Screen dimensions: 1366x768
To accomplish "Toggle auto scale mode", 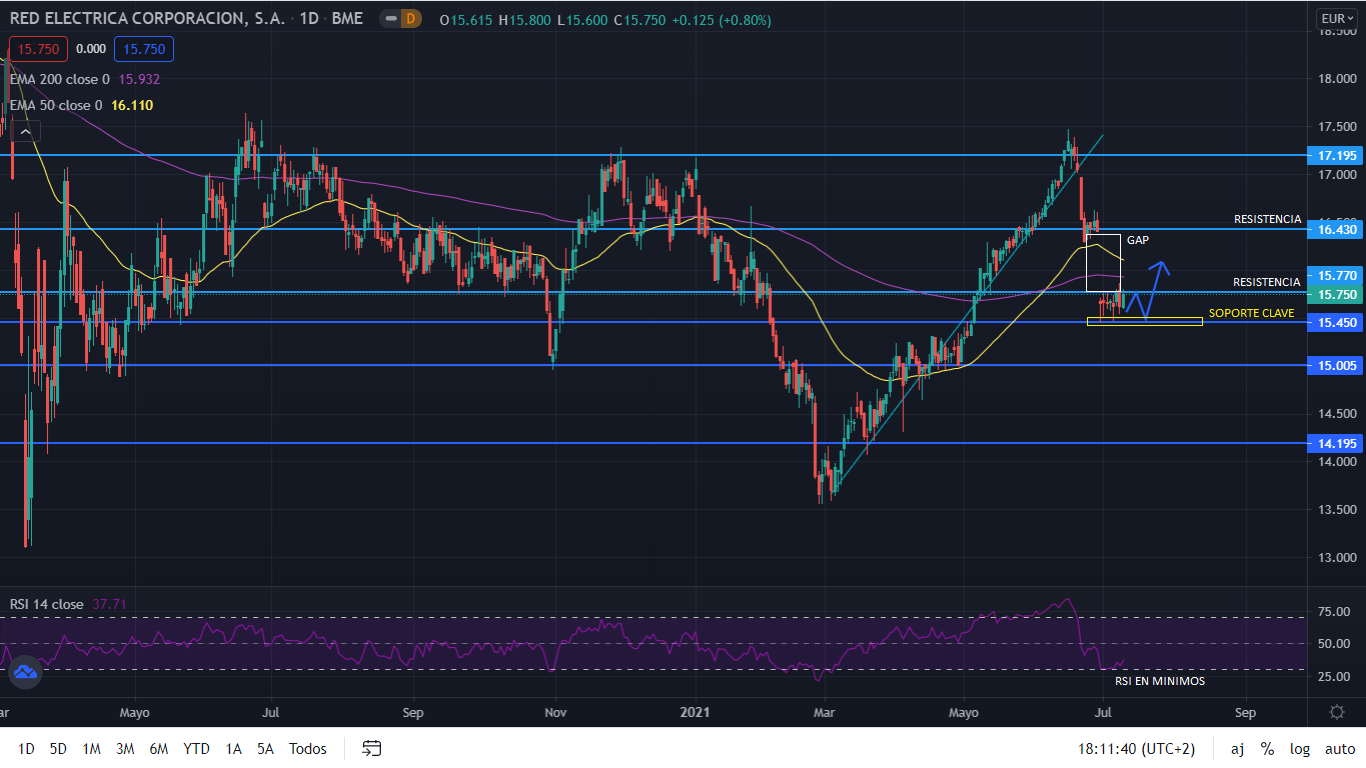I will click(1340, 748).
